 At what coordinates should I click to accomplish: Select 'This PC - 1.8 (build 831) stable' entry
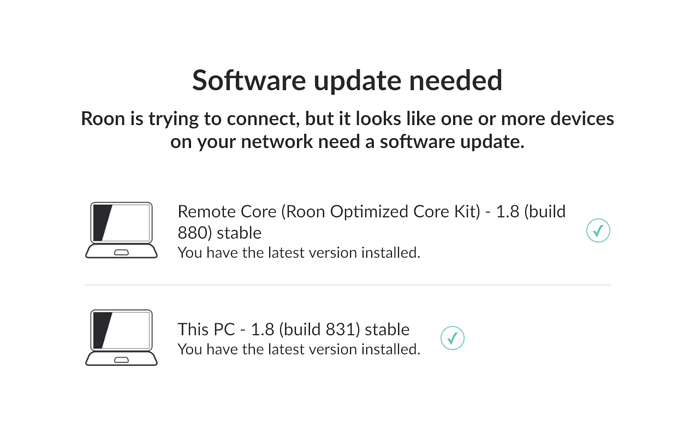click(x=294, y=329)
